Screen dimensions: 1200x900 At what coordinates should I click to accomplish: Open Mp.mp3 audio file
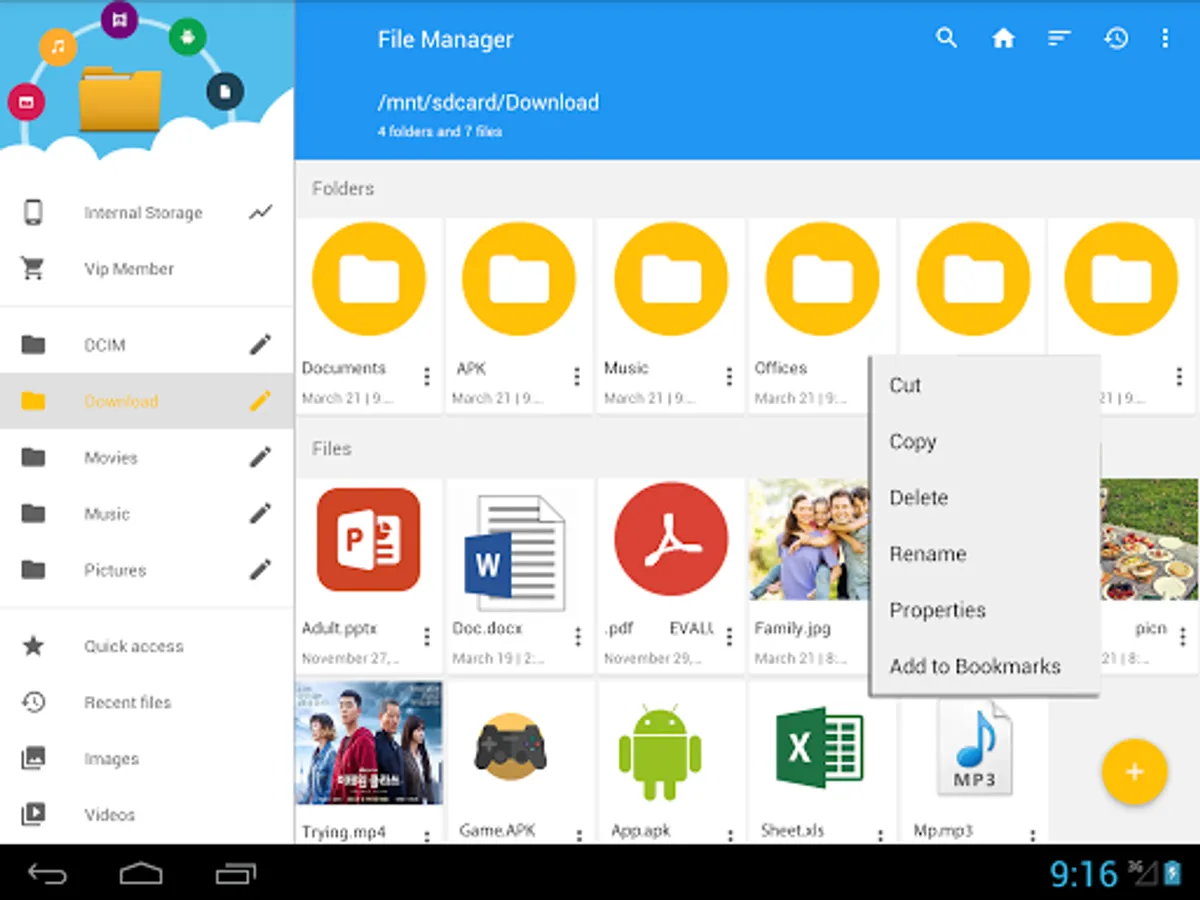(x=974, y=748)
